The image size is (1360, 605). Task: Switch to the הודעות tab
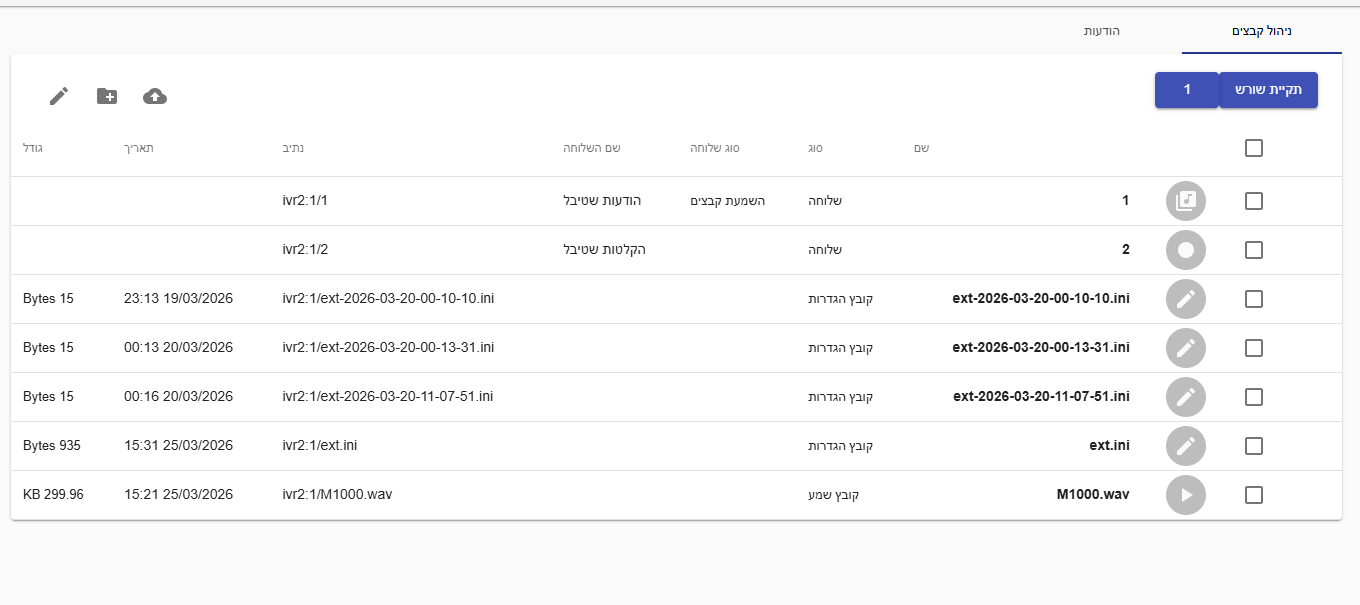1102,31
